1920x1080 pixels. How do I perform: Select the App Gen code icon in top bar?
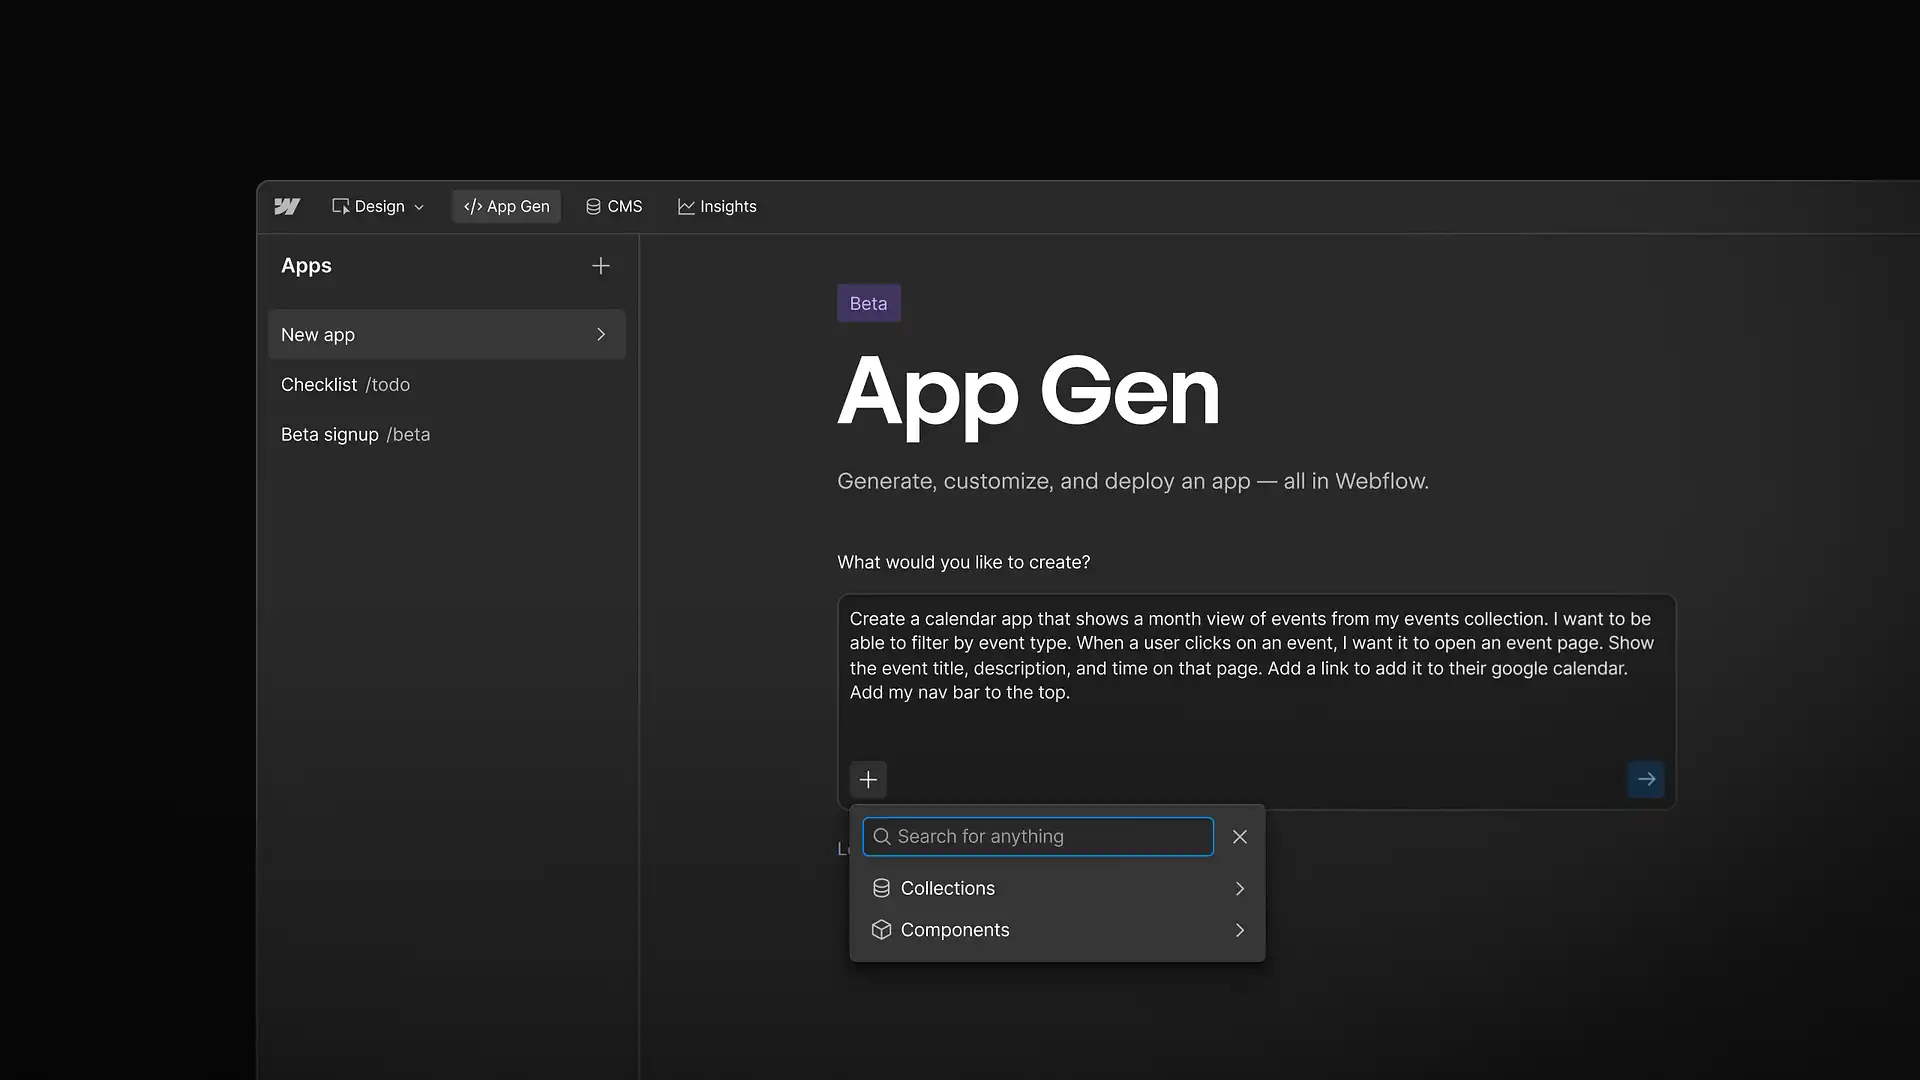coord(471,206)
